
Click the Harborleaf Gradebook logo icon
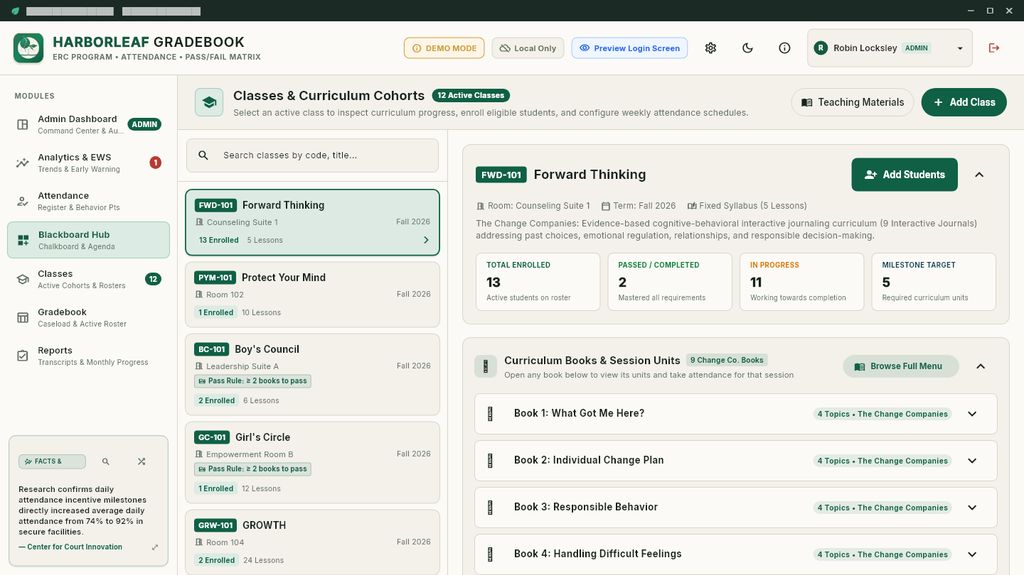point(28,48)
